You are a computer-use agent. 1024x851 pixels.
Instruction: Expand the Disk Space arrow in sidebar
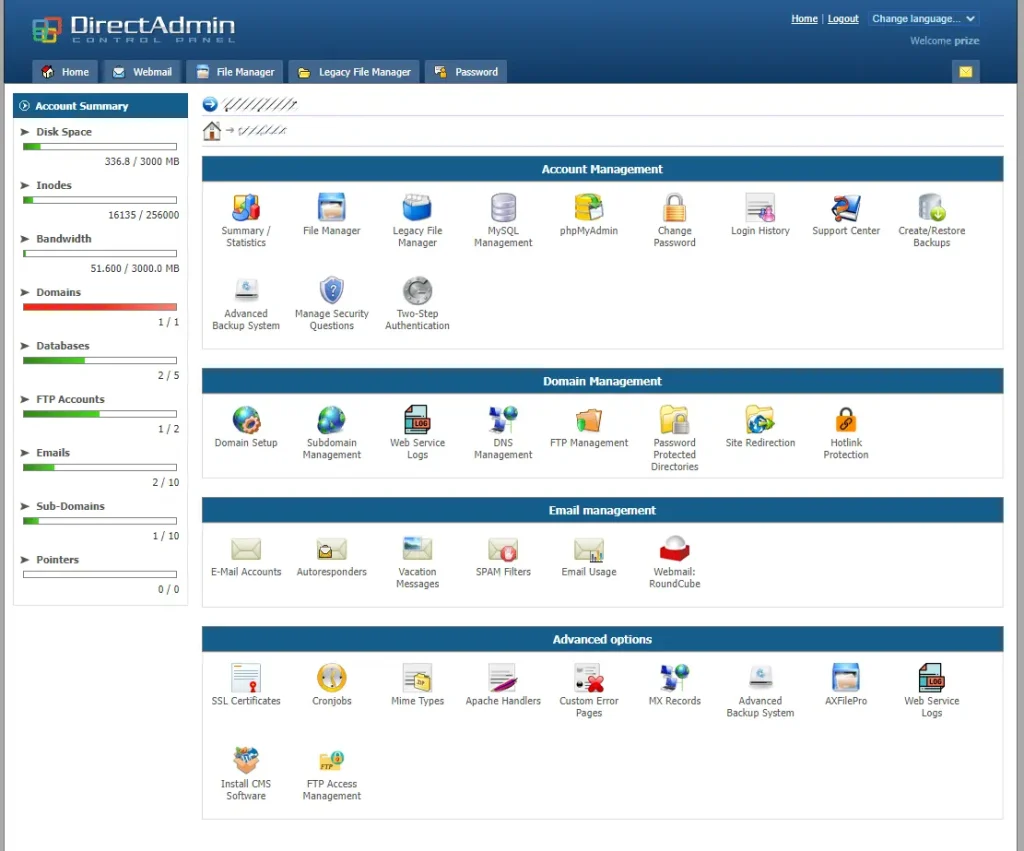[26, 132]
